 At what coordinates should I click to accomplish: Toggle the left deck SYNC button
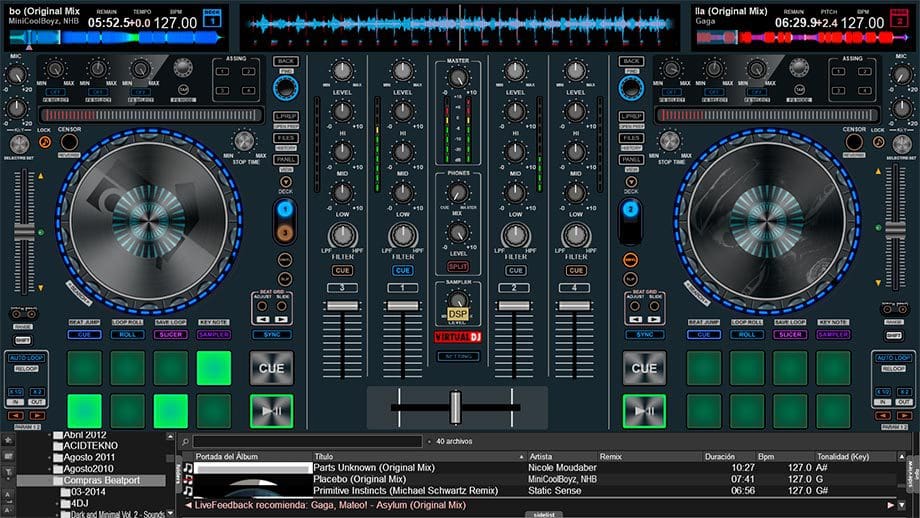tap(272, 334)
